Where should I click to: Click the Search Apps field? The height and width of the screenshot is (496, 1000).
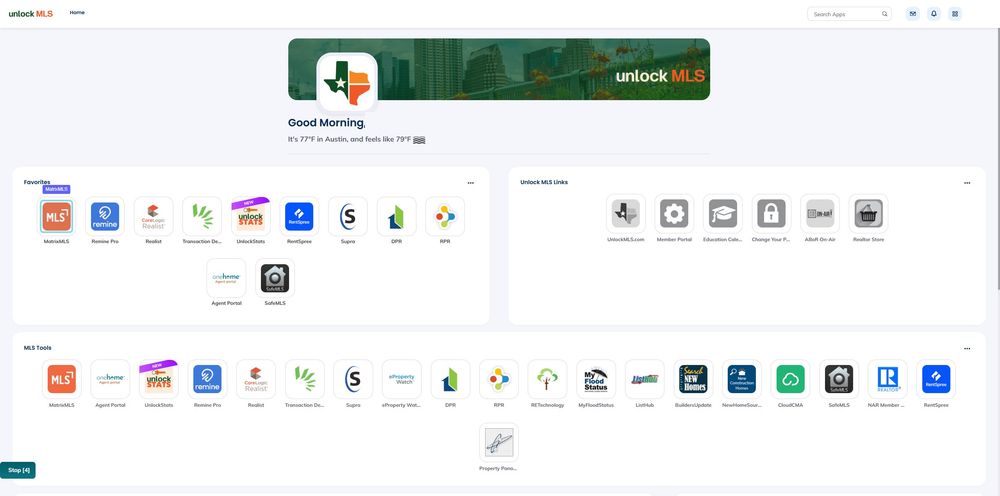click(849, 14)
